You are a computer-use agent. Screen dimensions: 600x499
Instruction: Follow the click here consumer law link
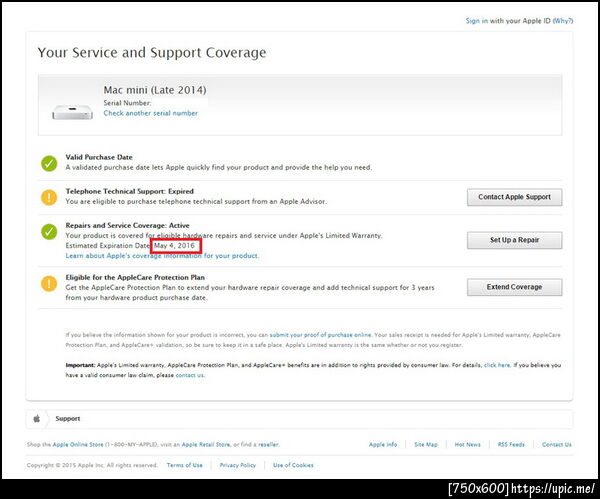[x=497, y=365]
